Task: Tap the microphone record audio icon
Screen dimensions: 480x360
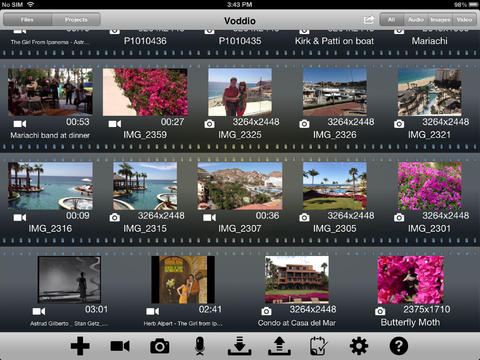Action: point(200,346)
